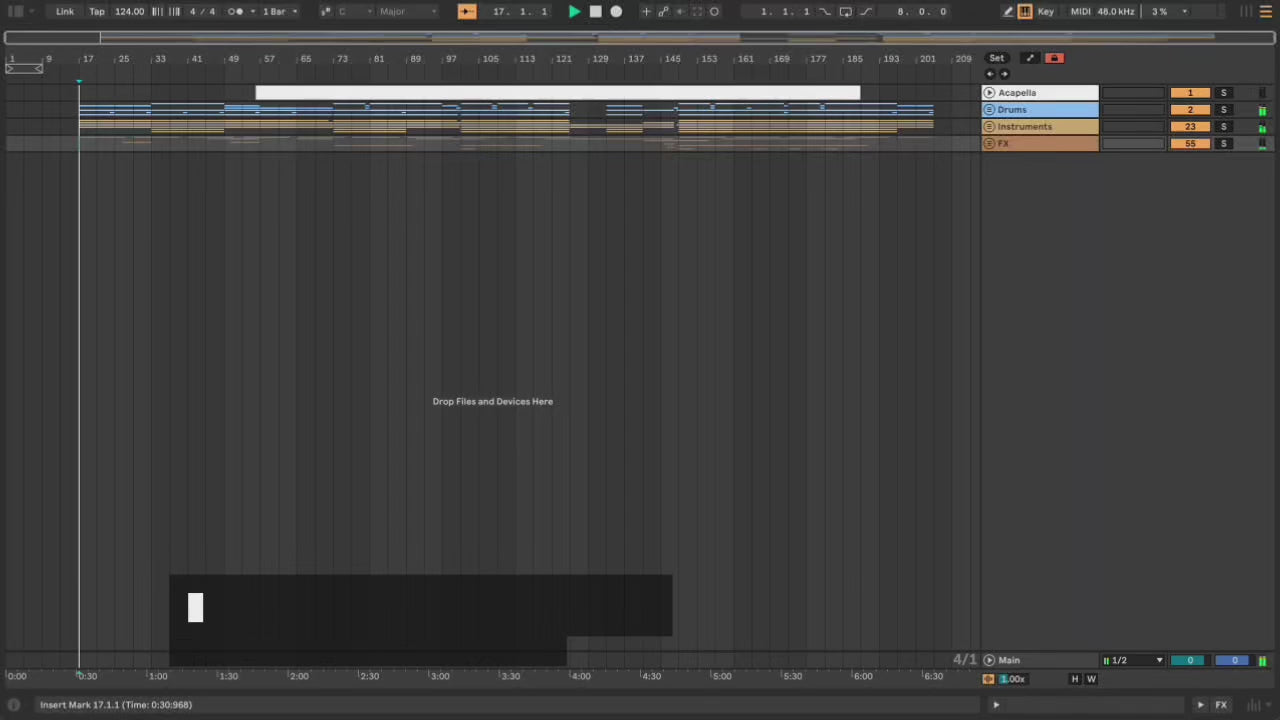Toggle the Metronome button
Image resolution: width=1280 pixels, height=720 pixels.
pos(237,12)
